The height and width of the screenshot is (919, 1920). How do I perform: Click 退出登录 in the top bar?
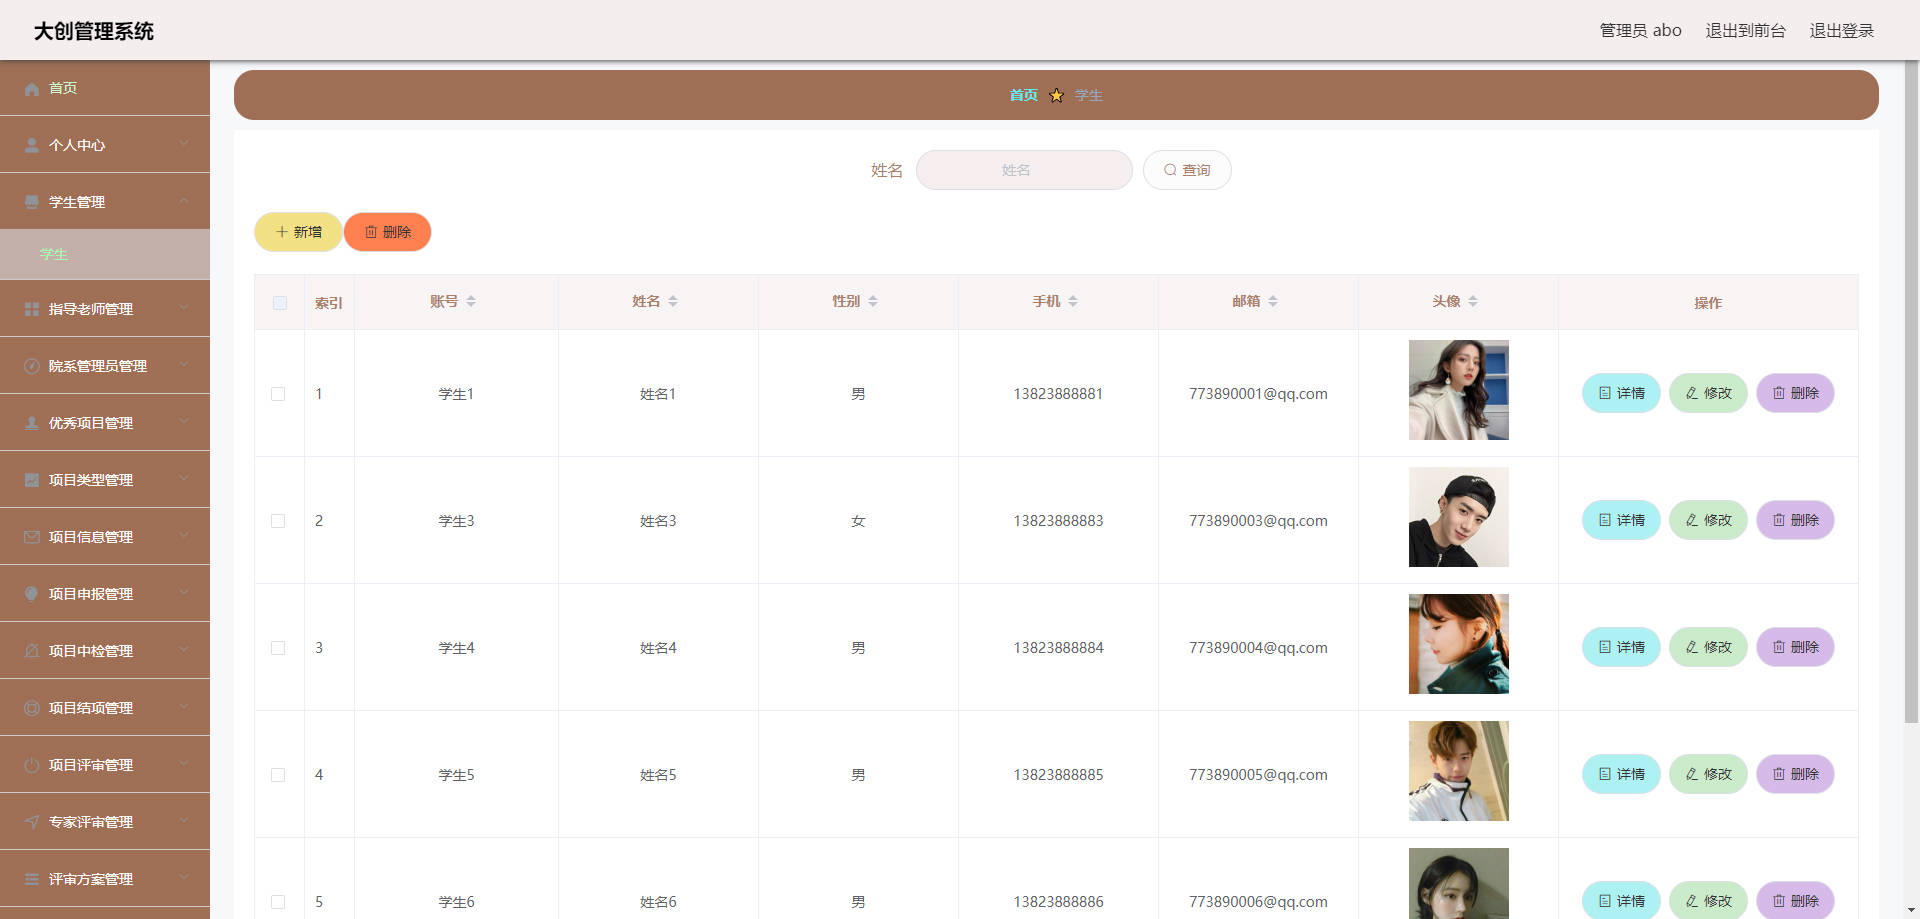[x=1842, y=31]
